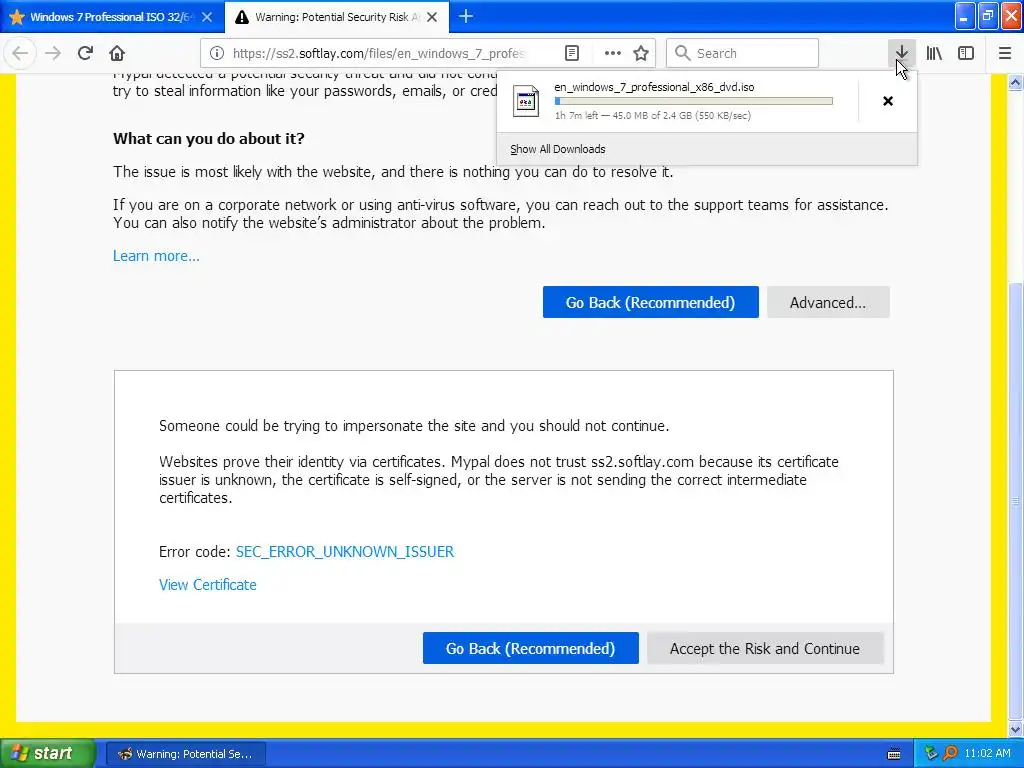1024x768 pixels.
Task: Click scrollbar down arrow
Action: pyautogui.click(x=1015, y=729)
